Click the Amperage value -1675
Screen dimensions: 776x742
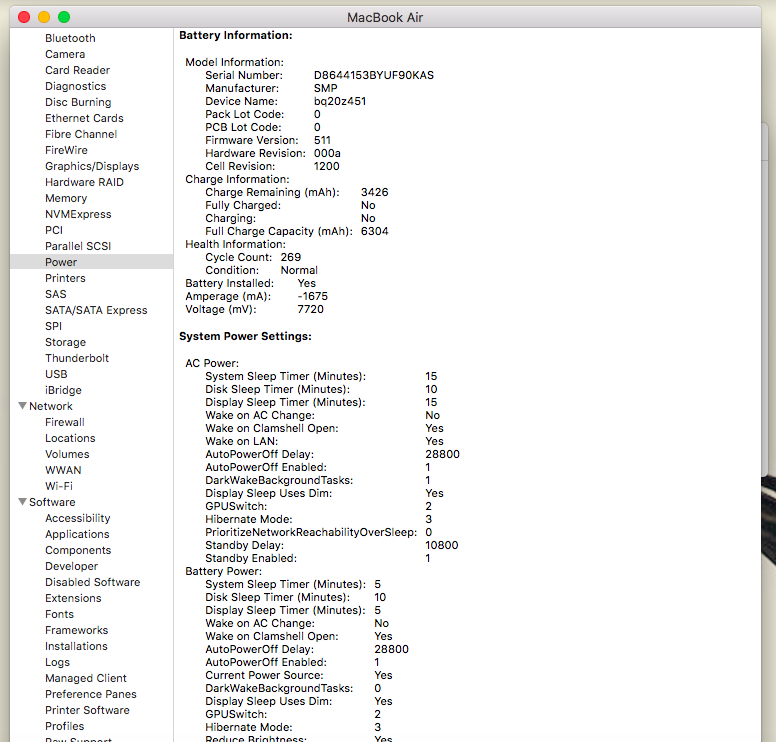(x=313, y=296)
